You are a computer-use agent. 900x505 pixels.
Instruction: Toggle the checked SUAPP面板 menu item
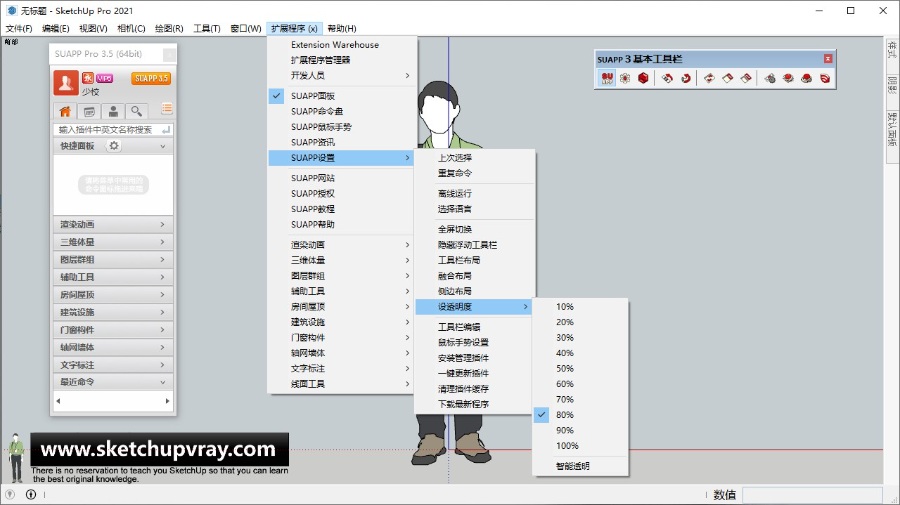[x=343, y=96]
